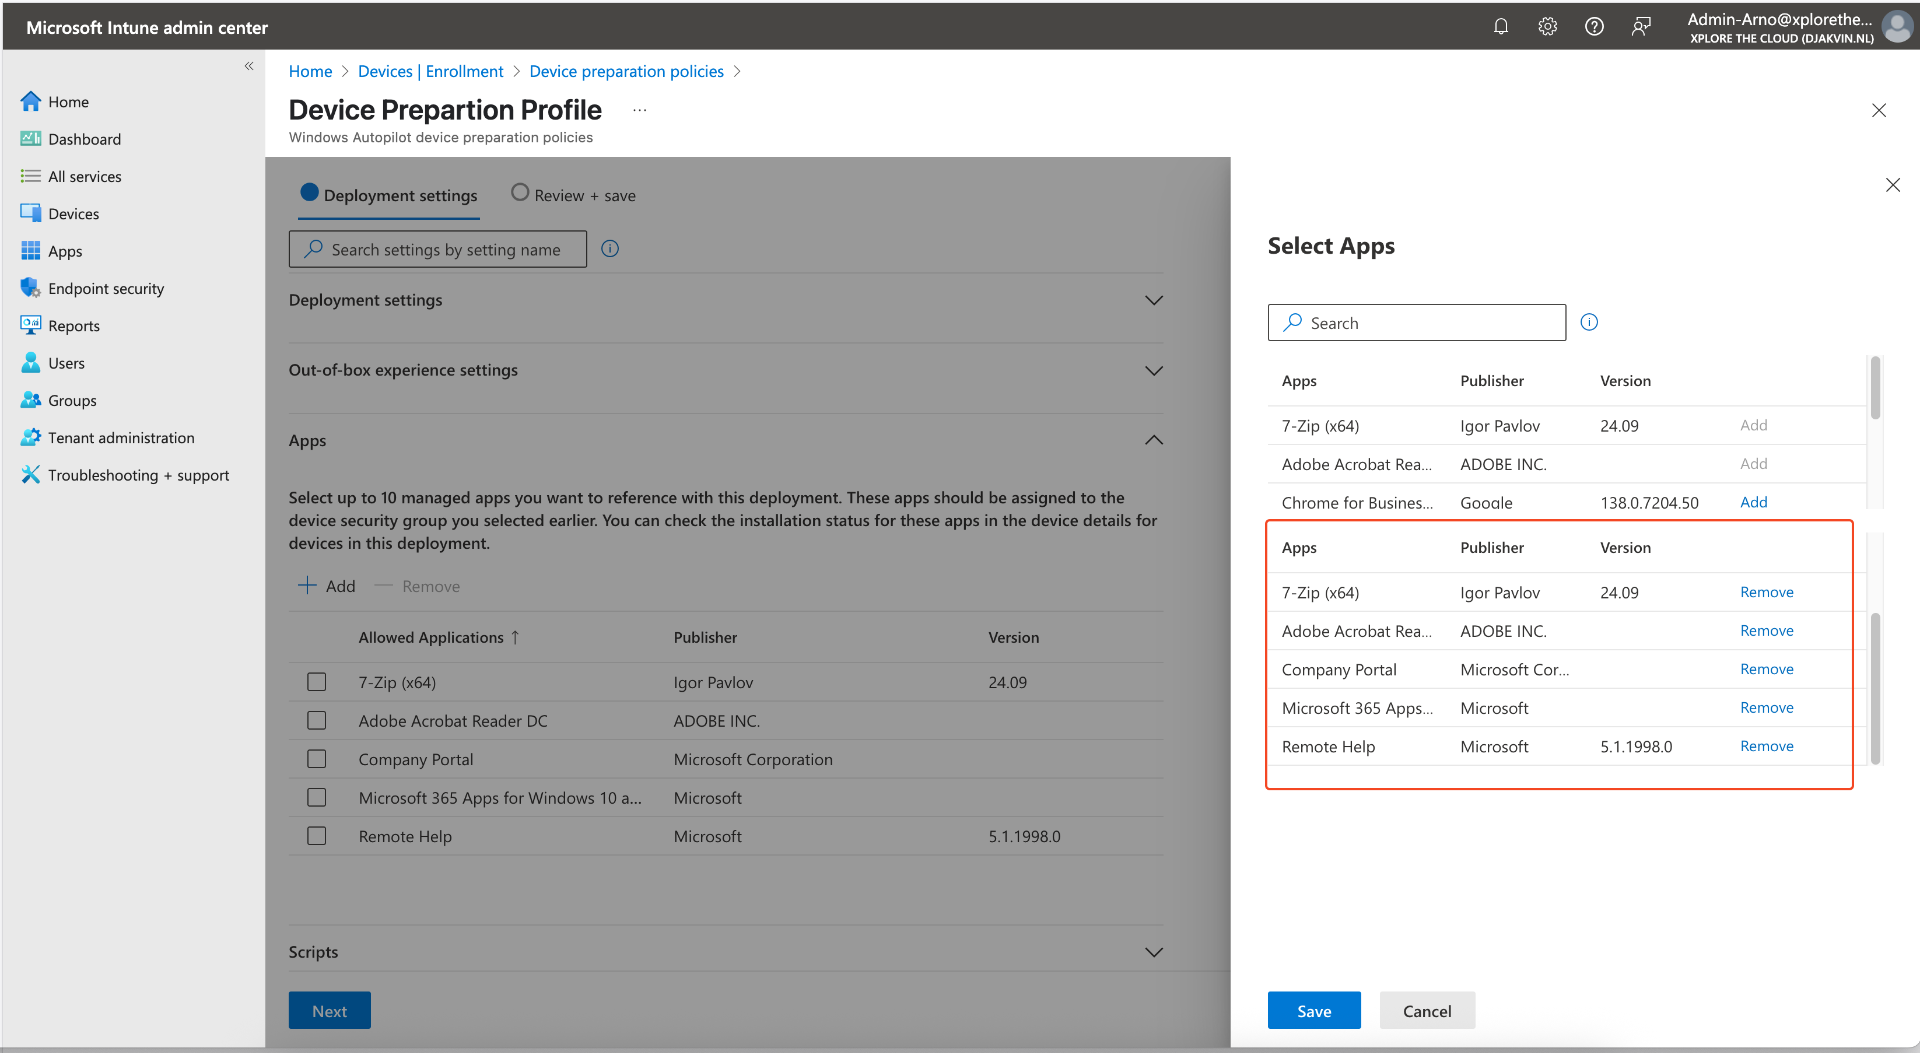1920x1053 pixels.
Task: Open the feedback icon in header
Action: pos(1641,27)
